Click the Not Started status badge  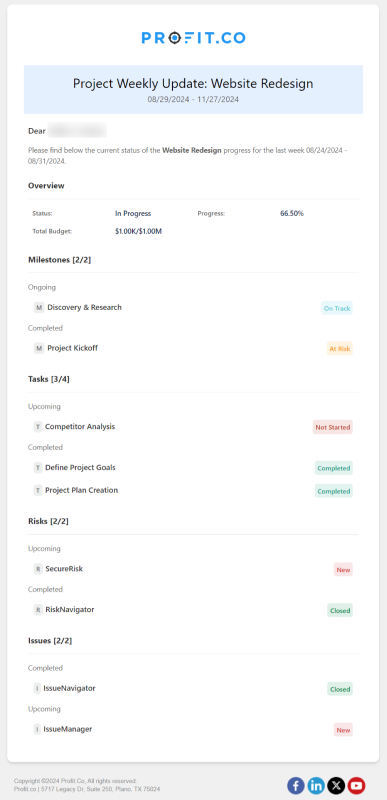coord(332,427)
